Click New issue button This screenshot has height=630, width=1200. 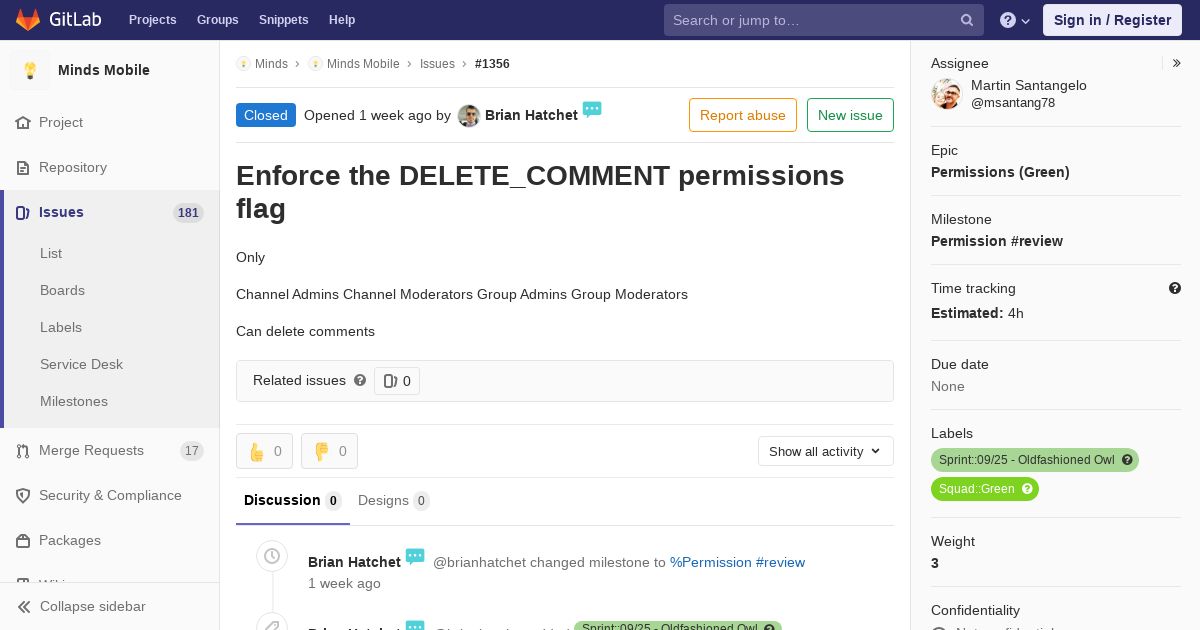pyautogui.click(x=850, y=115)
